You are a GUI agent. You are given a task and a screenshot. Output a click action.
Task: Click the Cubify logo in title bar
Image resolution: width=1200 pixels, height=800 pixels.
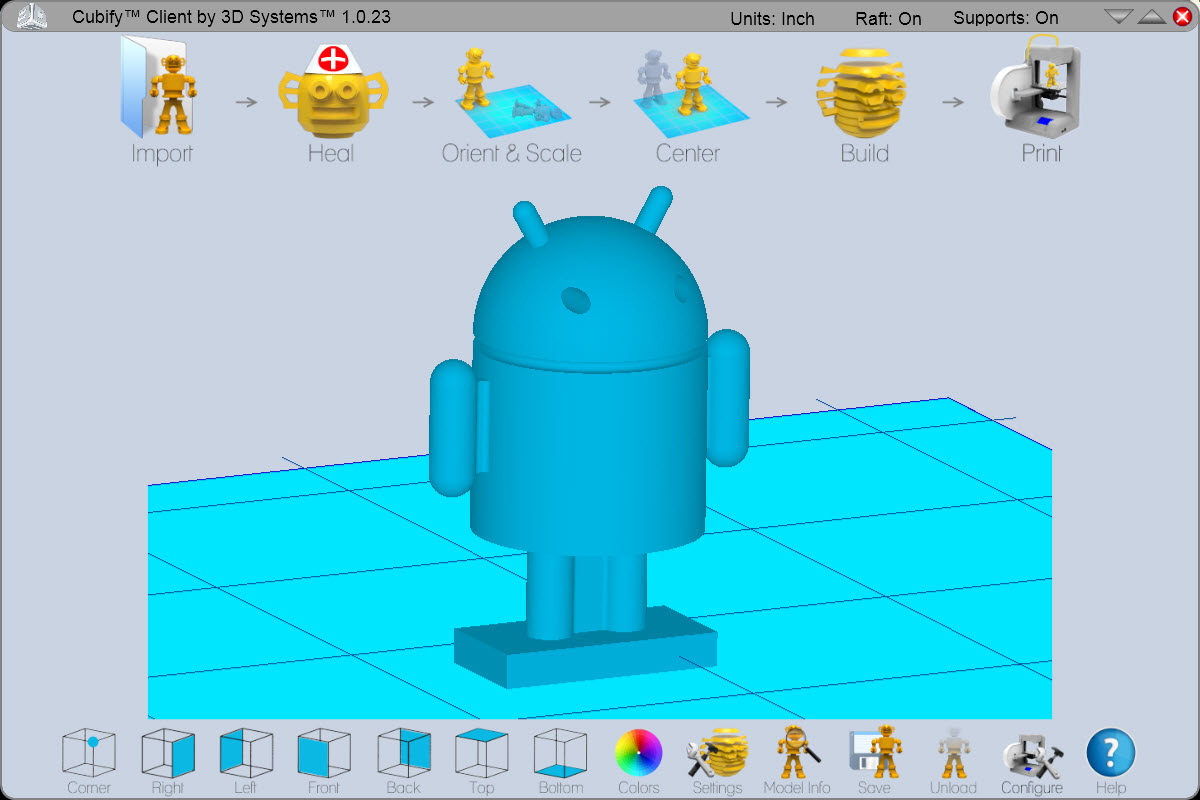[x=33, y=16]
